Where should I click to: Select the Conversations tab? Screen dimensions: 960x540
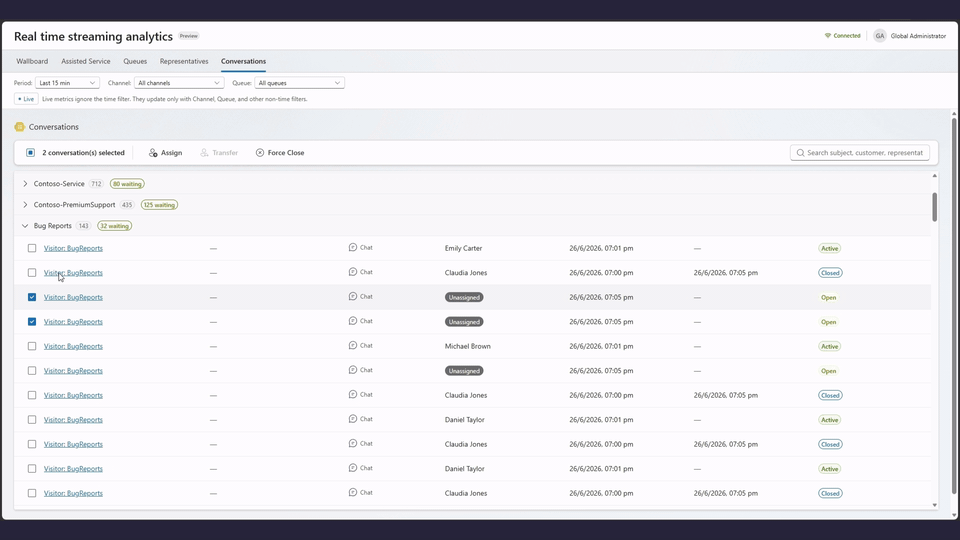coord(243,61)
